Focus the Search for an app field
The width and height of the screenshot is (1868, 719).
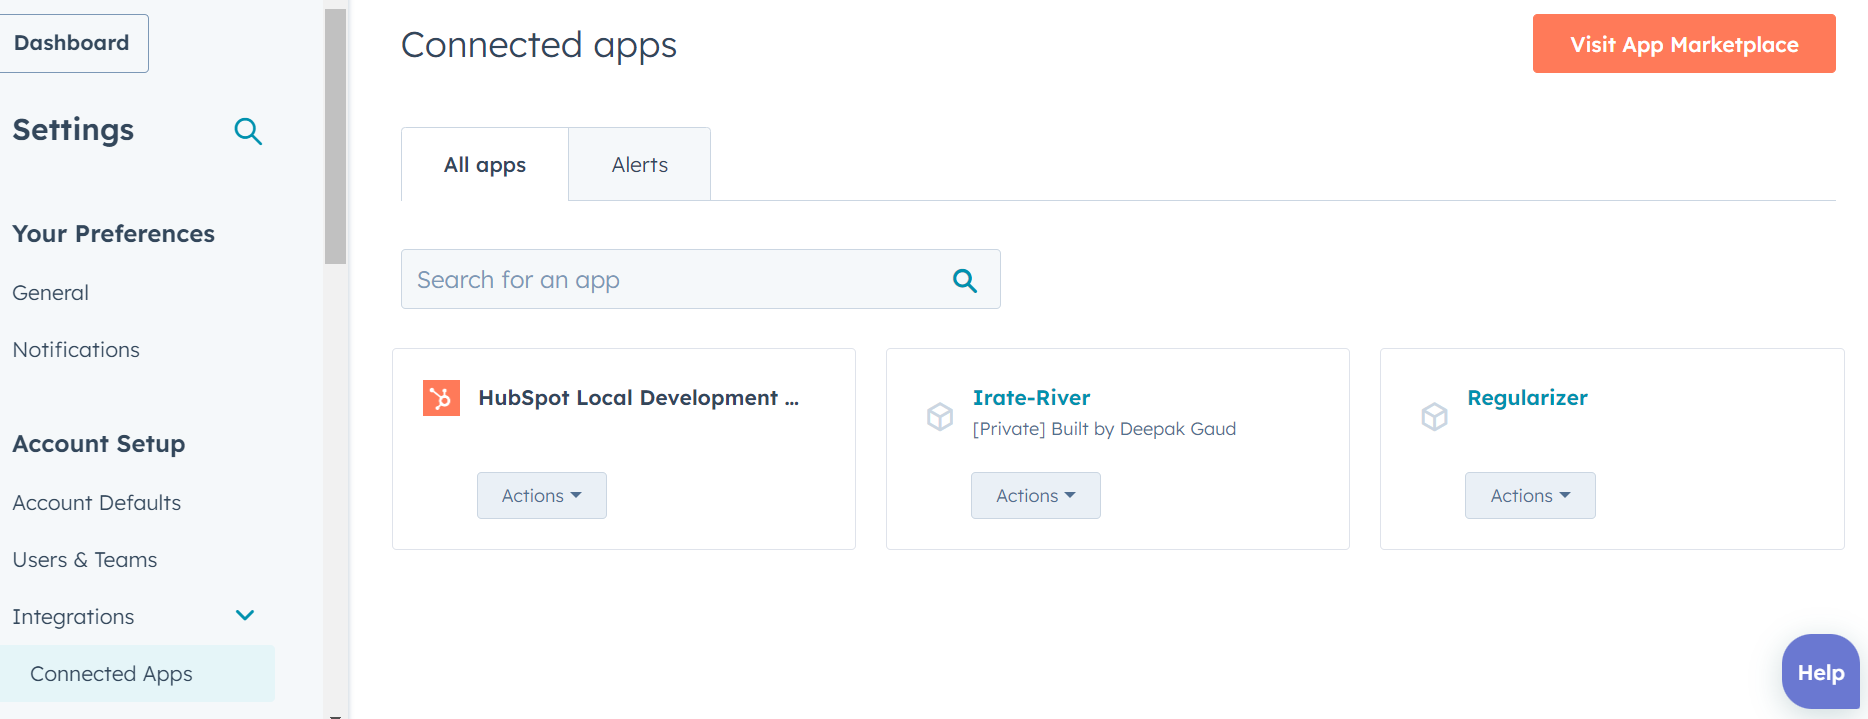click(700, 279)
